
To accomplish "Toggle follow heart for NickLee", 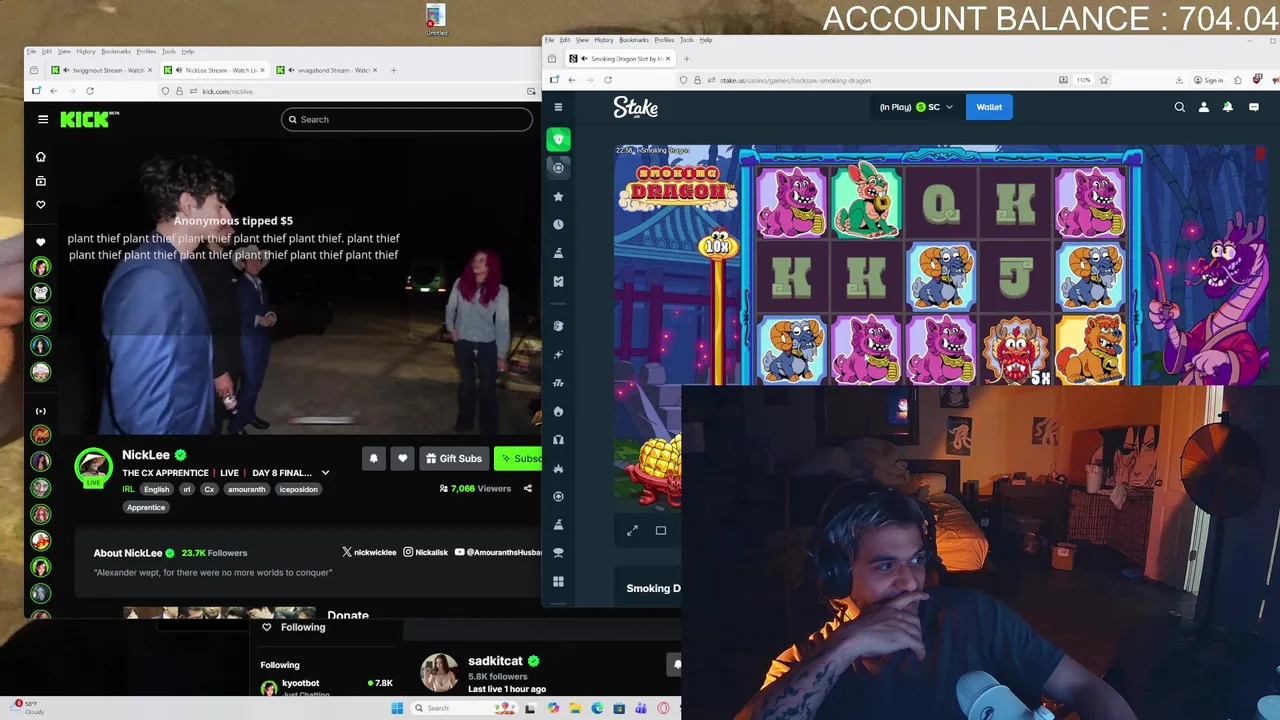I will (x=403, y=458).
